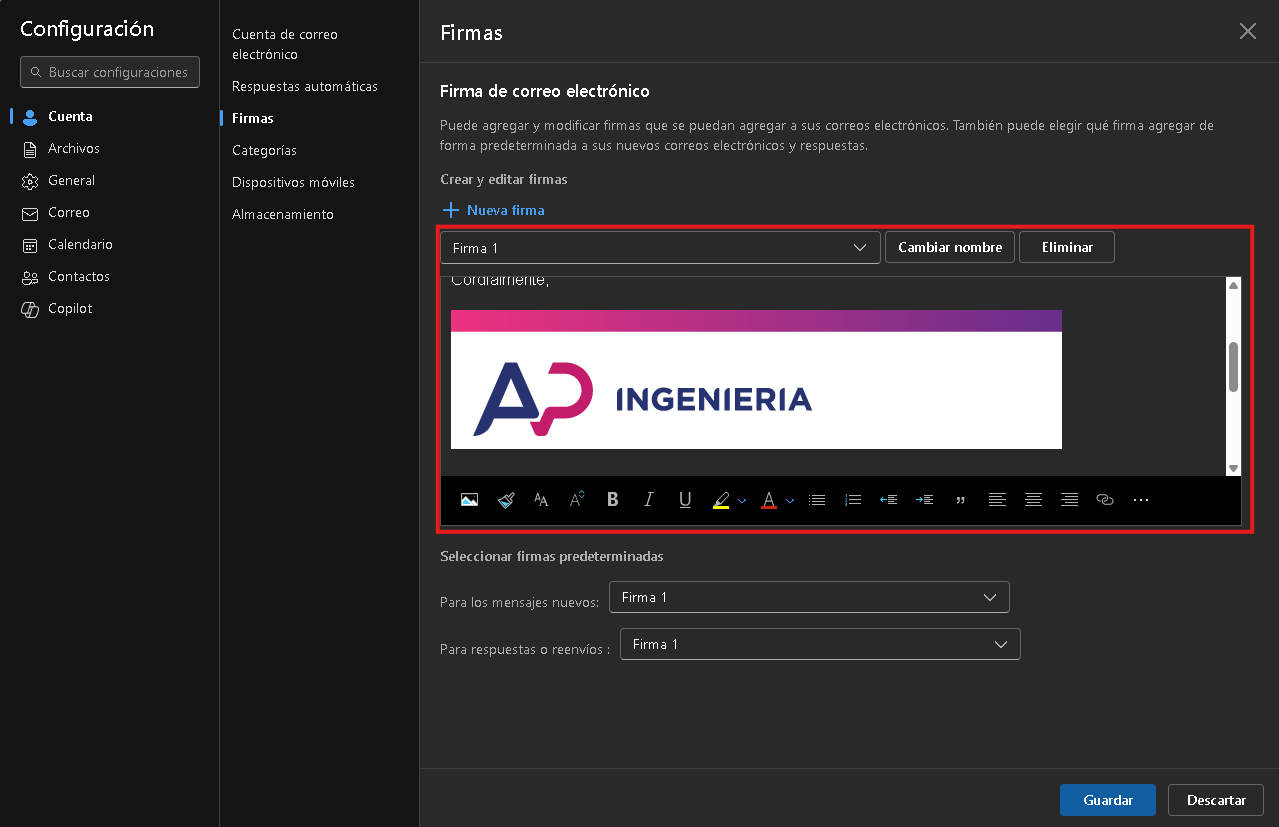The width and height of the screenshot is (1279, 827).
Task: Decrease the indent
Action: click(888, 500)
